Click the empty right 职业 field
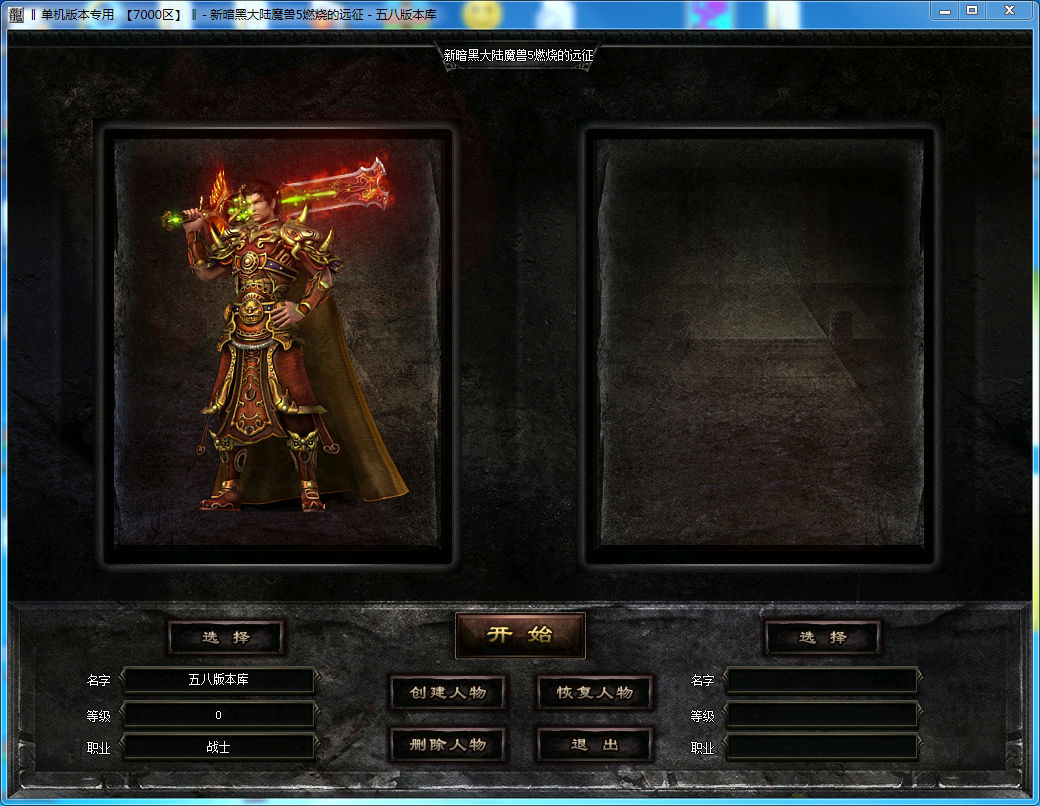This screenshot has height=806, width=1040. [x=822, y=748]
